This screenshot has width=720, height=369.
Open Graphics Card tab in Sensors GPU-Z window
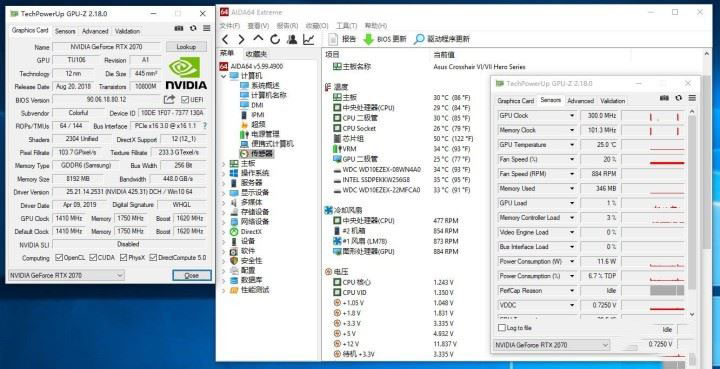(x=515, y=101)
